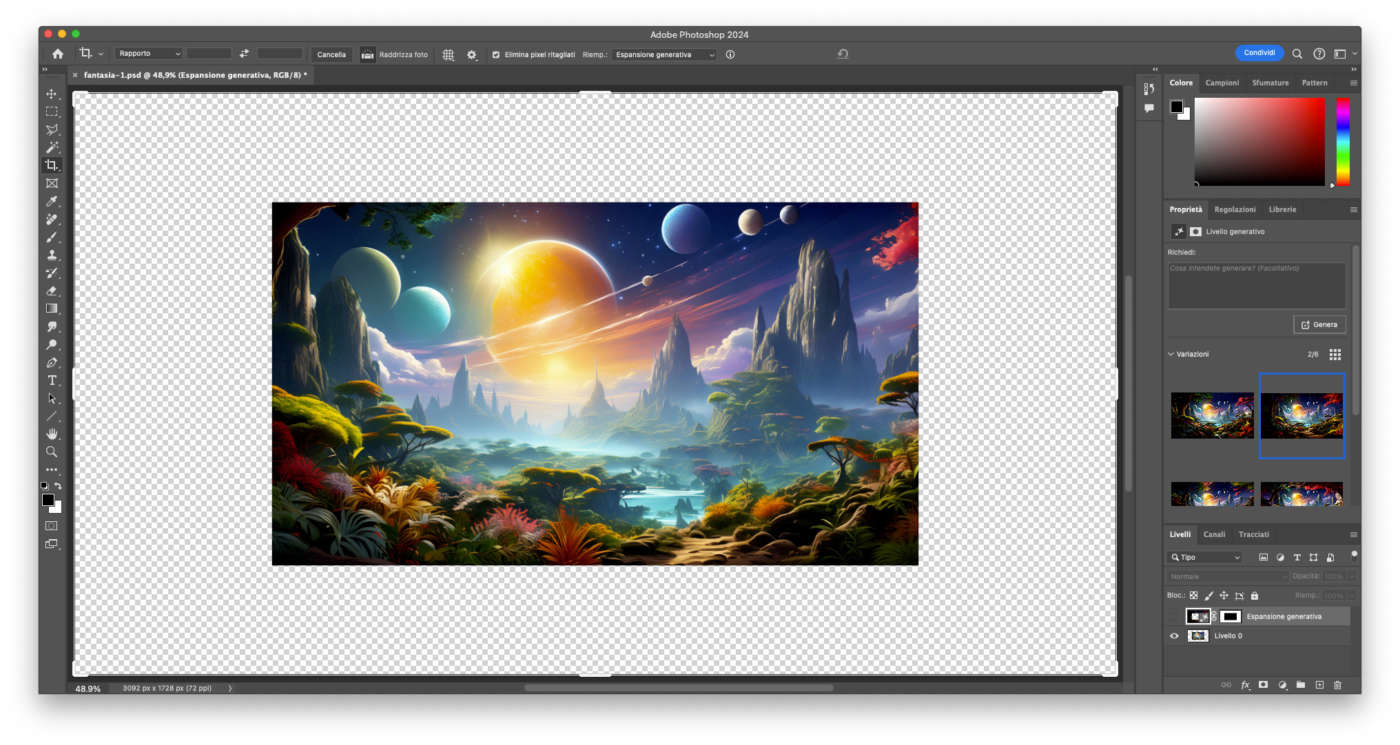Viewport: 1400px width, 745px height.
Task: Open the Screen Mode switcher
Action: pos(52,544)
